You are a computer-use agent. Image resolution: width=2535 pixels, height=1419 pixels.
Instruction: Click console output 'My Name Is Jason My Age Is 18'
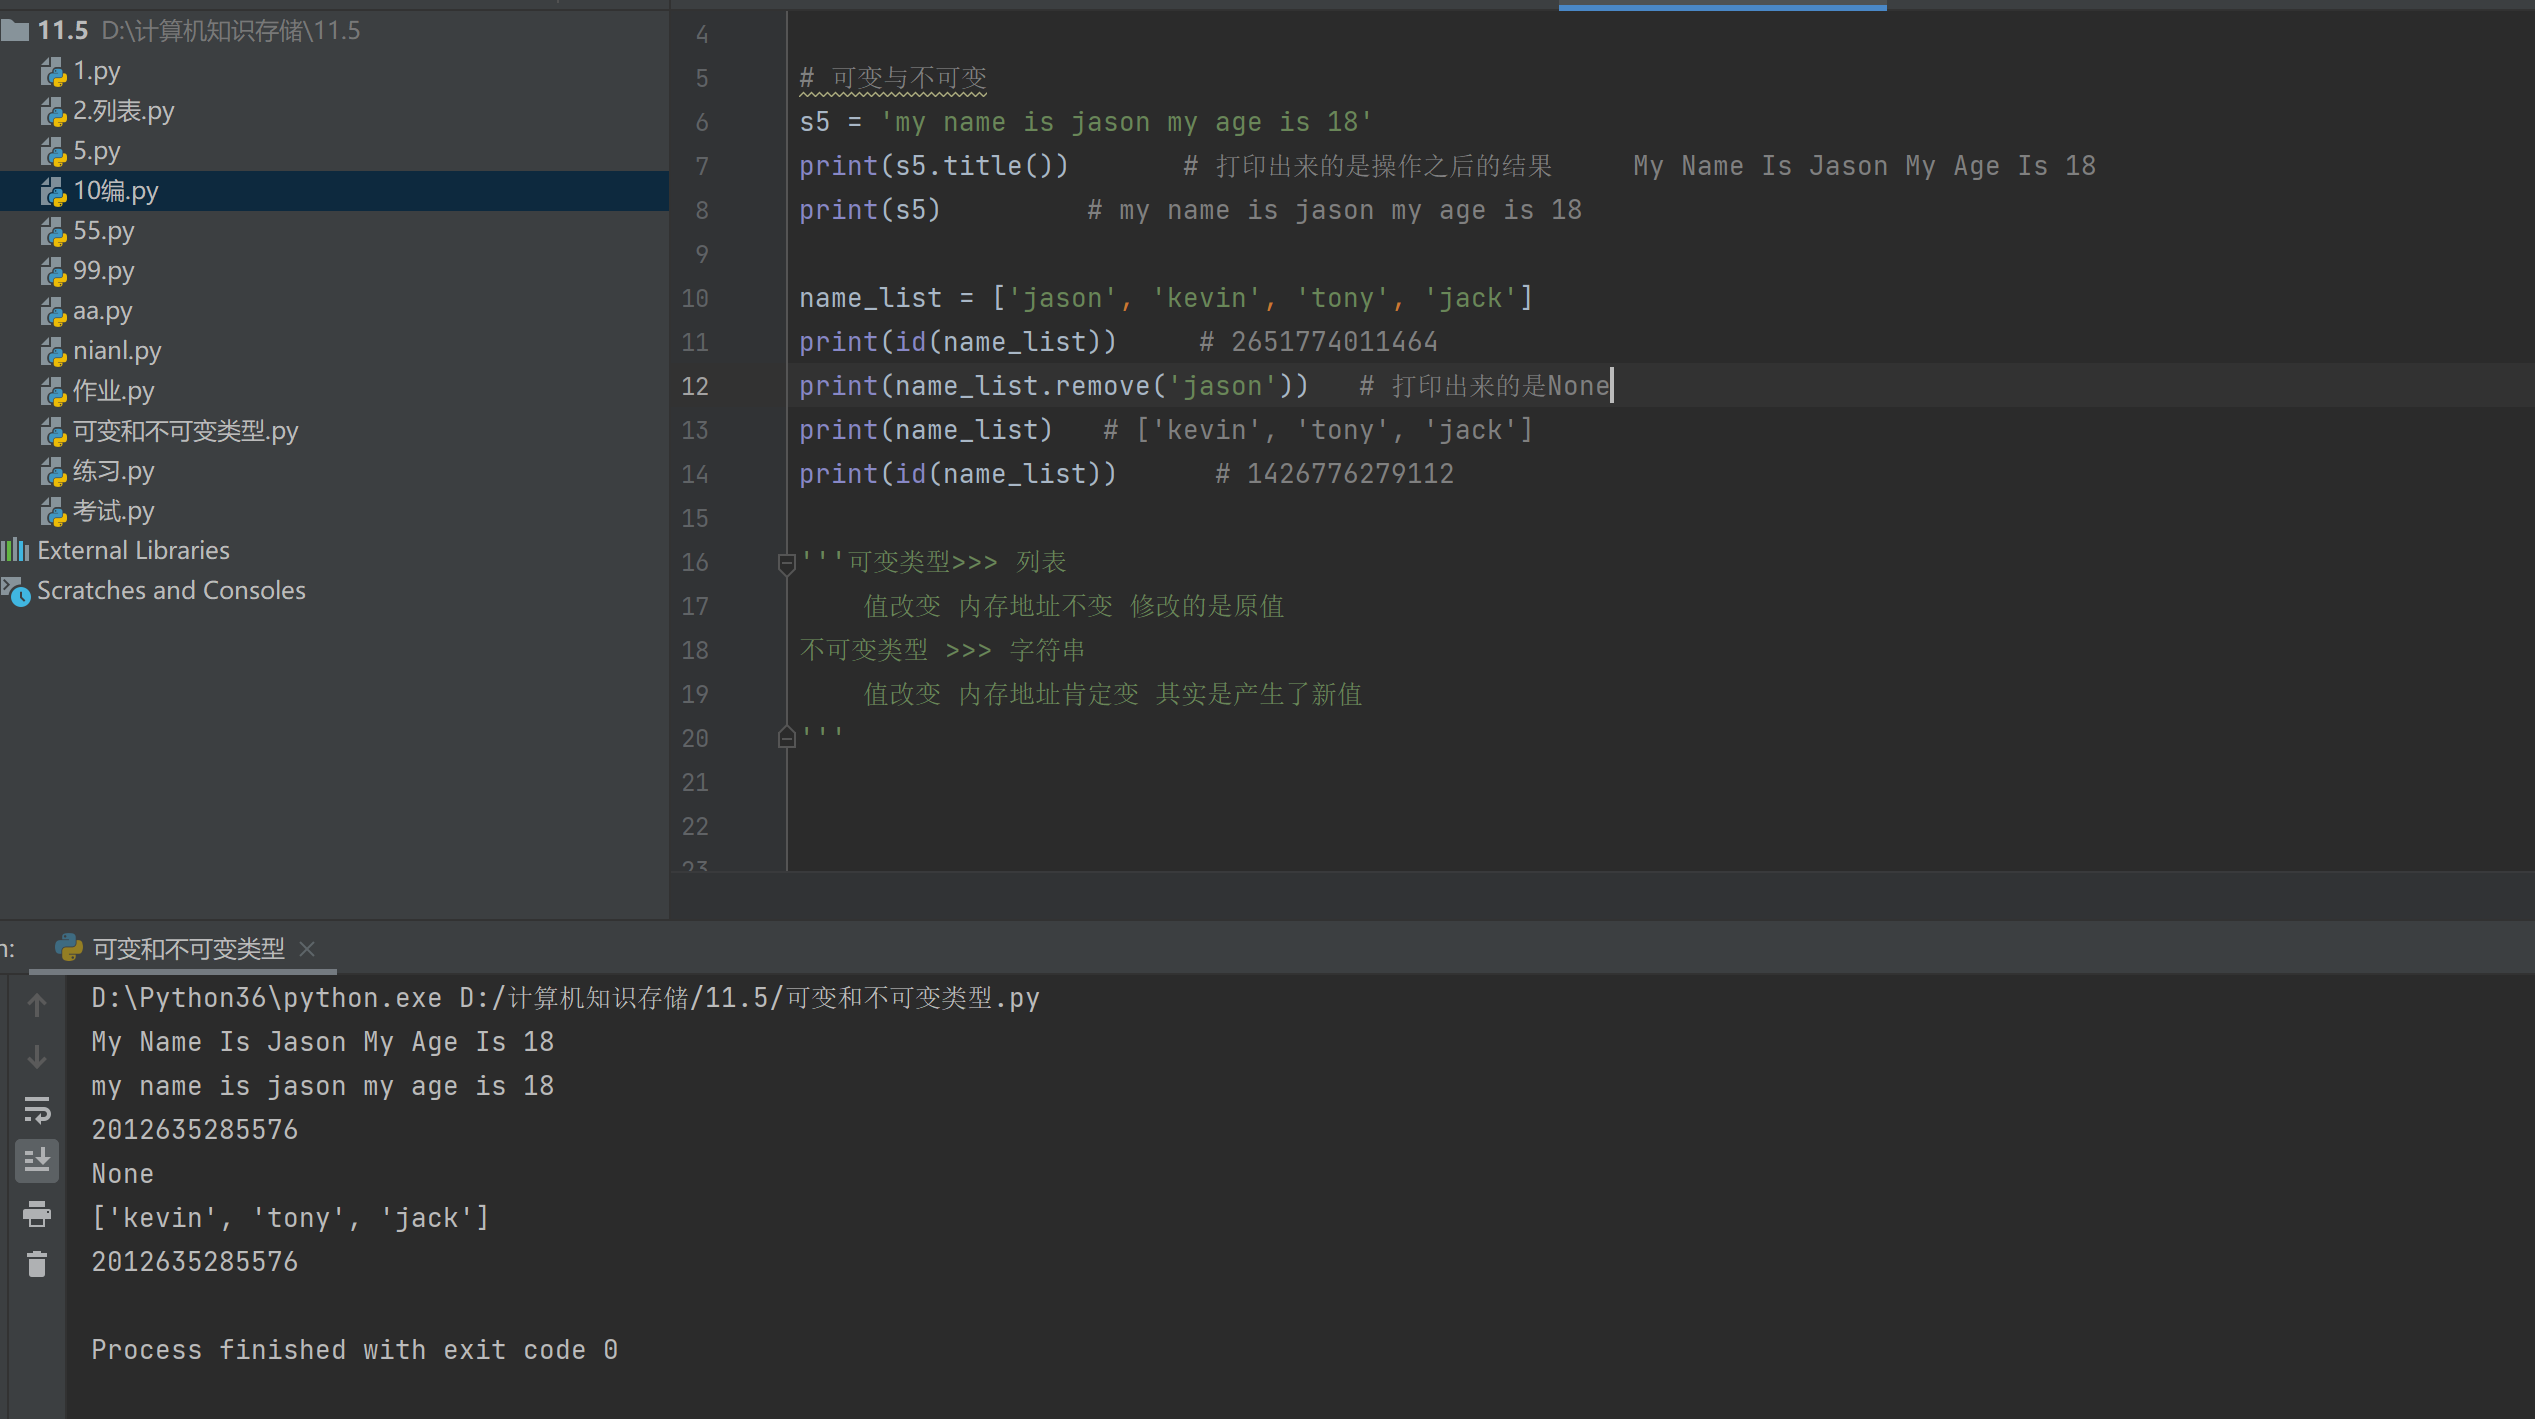[x=323, y=1042]
